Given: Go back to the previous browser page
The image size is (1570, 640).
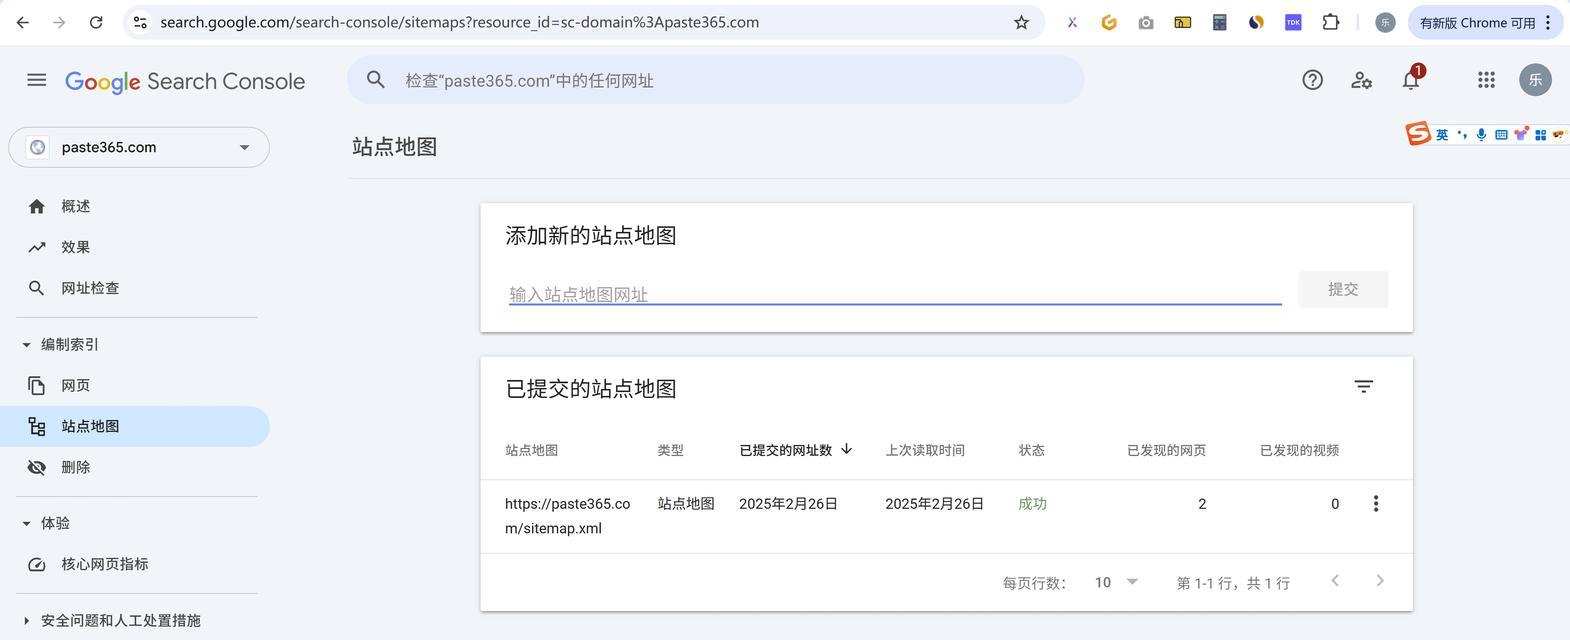Looking at the screenshot, I should (x=23, y=22).
